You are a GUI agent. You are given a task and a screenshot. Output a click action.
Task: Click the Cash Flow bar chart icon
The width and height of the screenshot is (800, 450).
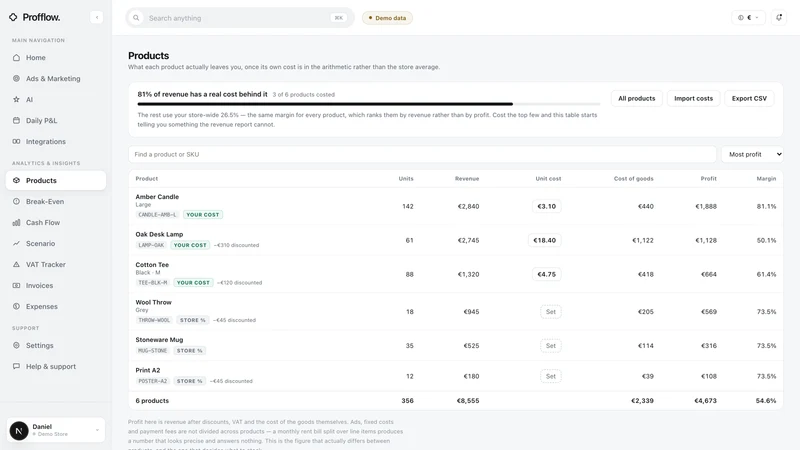tap(16, 222)
